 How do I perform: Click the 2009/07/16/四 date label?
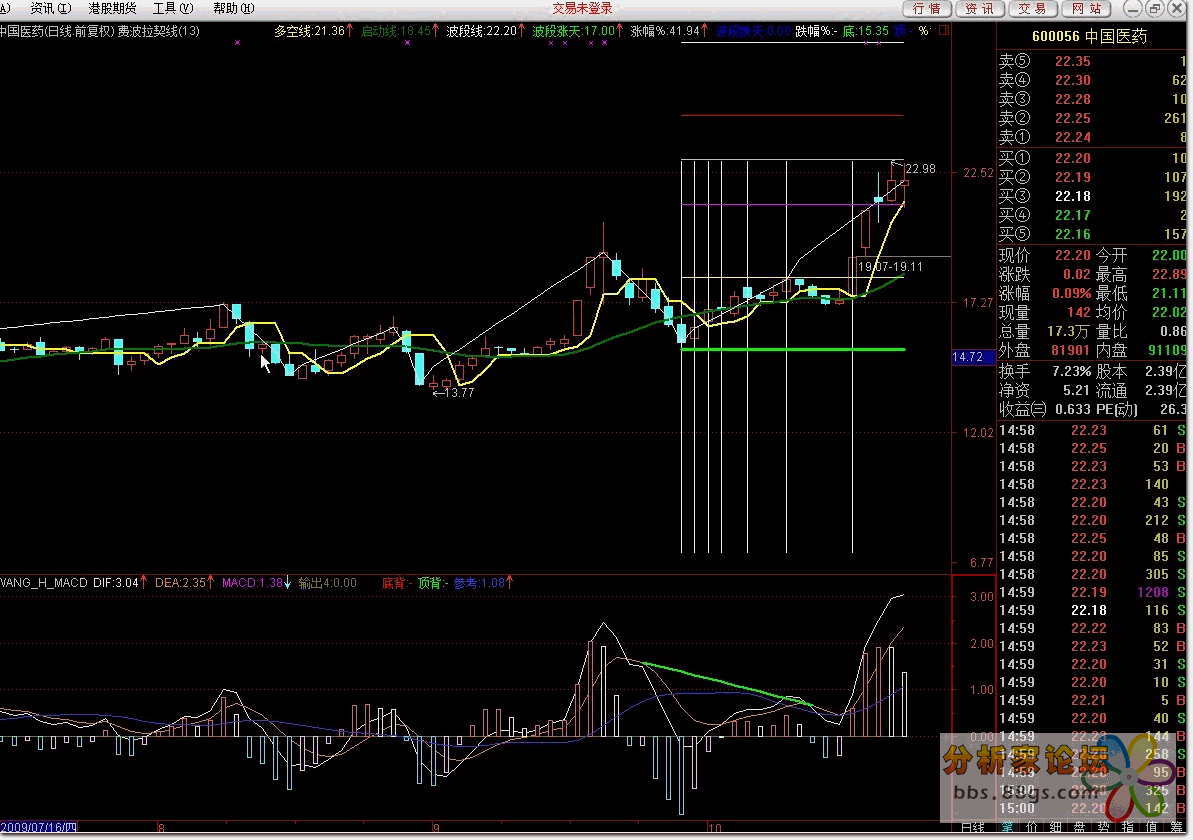pyautogui.click(x=39, y=828)
